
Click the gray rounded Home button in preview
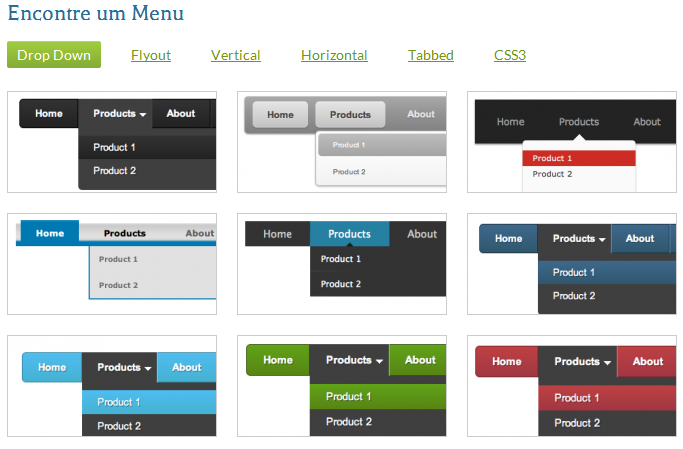point(280,115)
